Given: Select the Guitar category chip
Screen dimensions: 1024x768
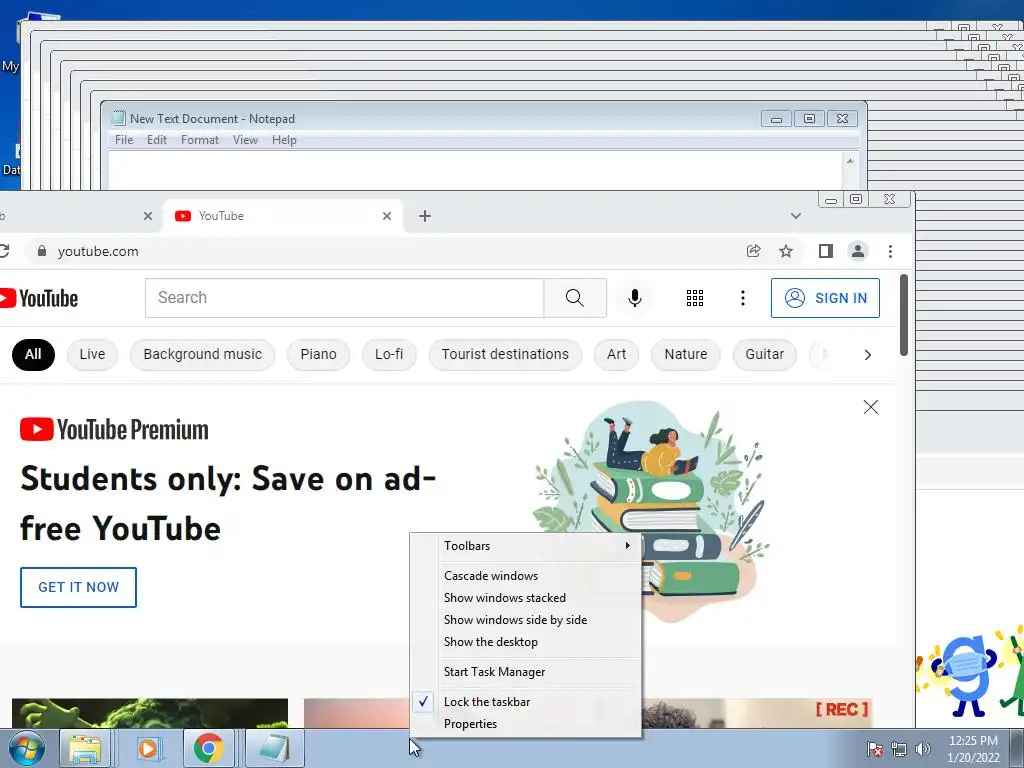Looking at the screenshot, I should pyautogui.click(x=764, y=355).
